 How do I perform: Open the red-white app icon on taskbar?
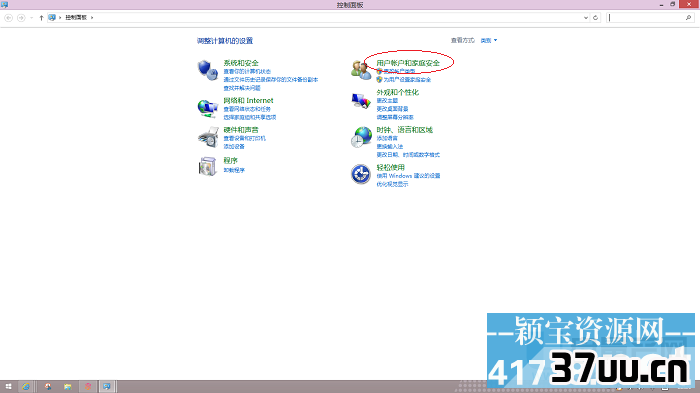point(48,387)
